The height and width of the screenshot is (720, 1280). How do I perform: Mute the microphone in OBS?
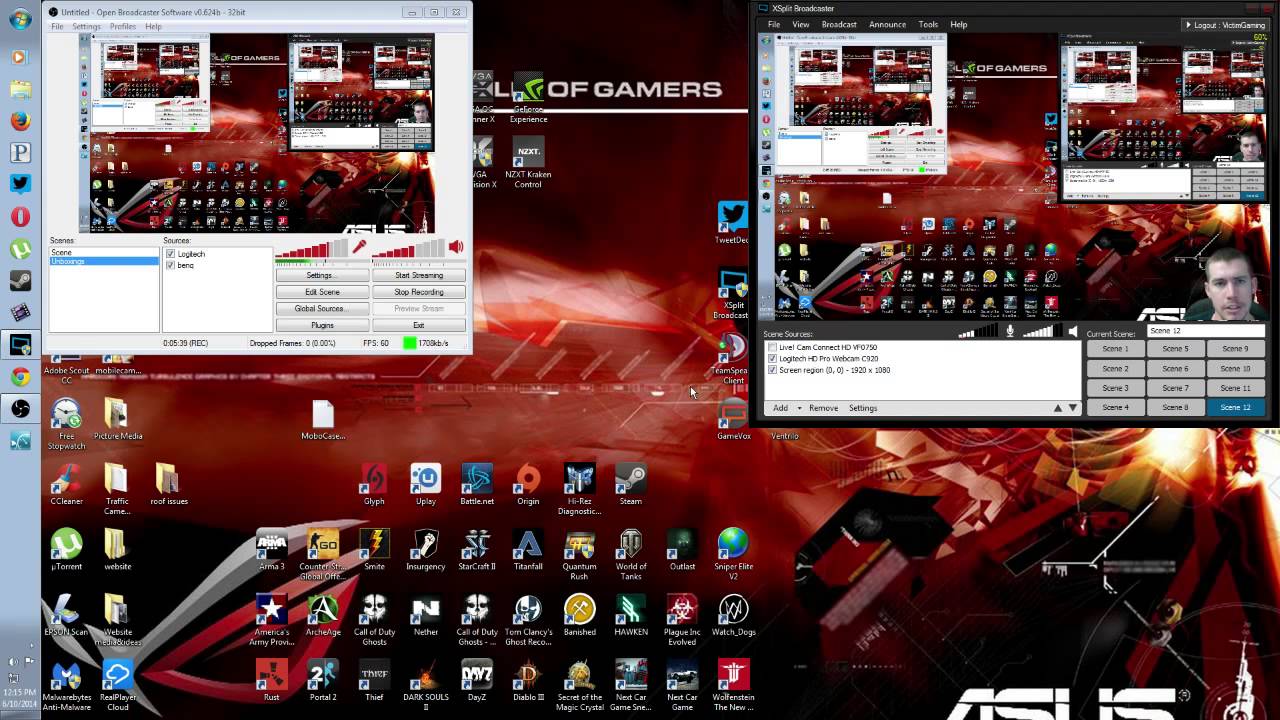click(x=359, y=247)
